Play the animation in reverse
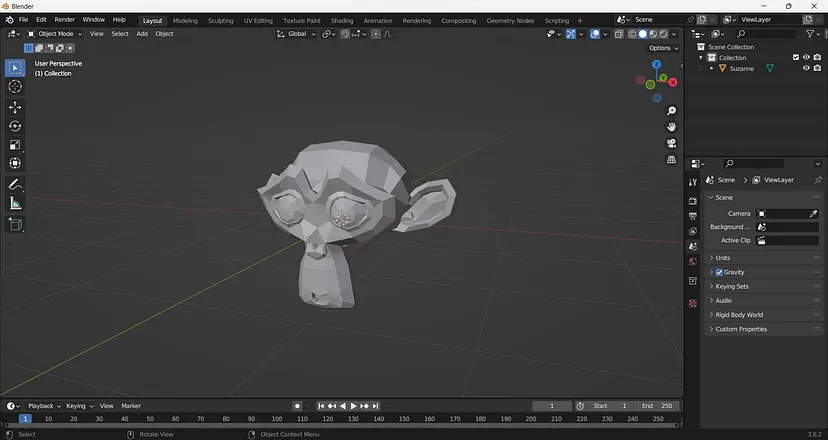This screenshot has width=828, height=440. pyautogui.click(x=343, y=406)
